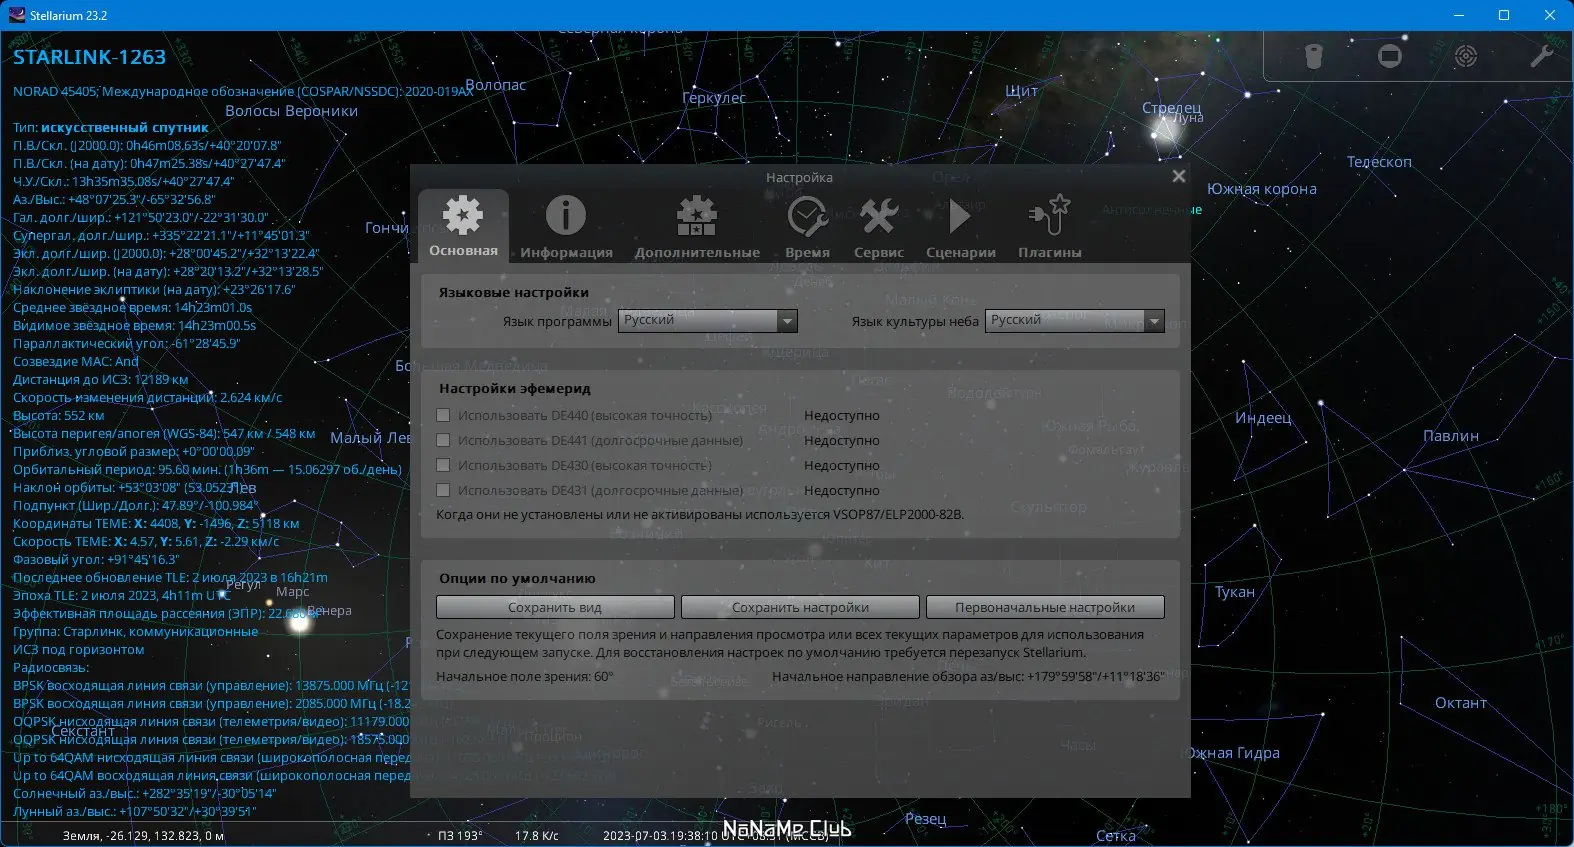Click the 'ИСЗ под горизонтом' line
Image resolution: width=1574 pixels, height=847 pixels.
click(78, 649)
